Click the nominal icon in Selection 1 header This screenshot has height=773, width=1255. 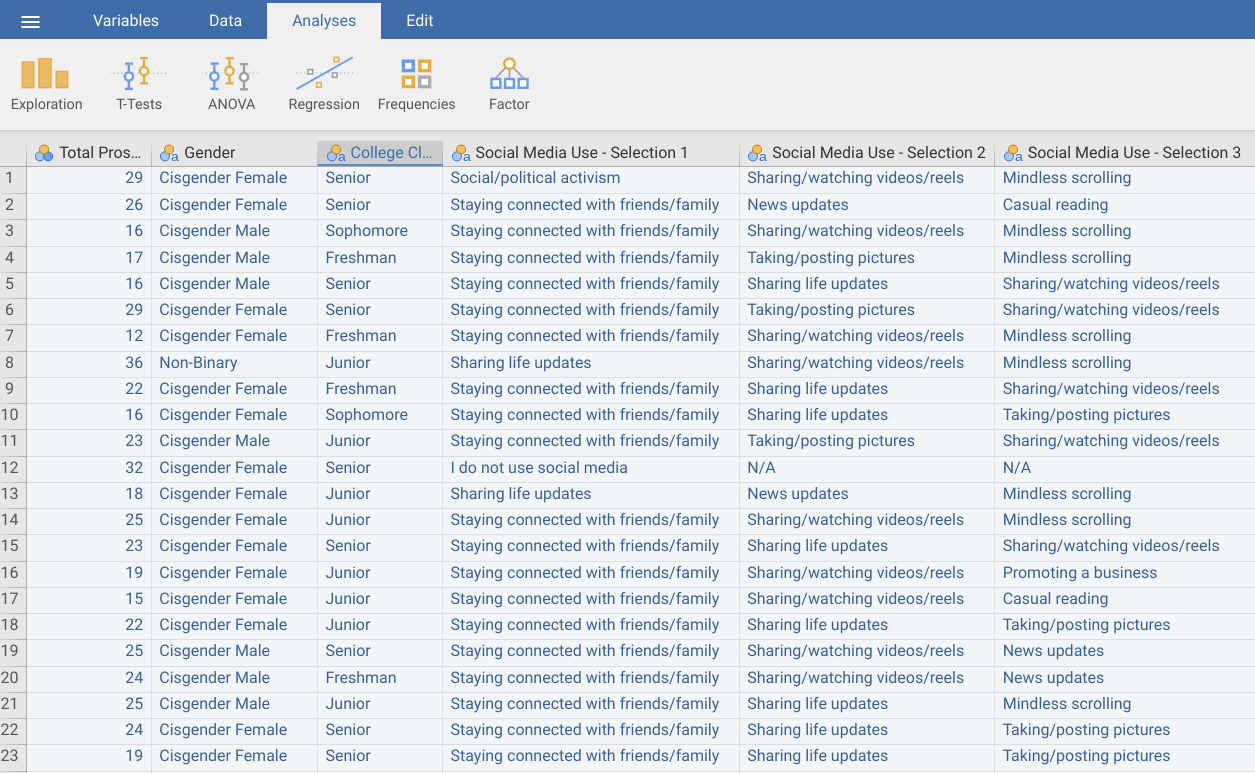(x=460, y=153)
